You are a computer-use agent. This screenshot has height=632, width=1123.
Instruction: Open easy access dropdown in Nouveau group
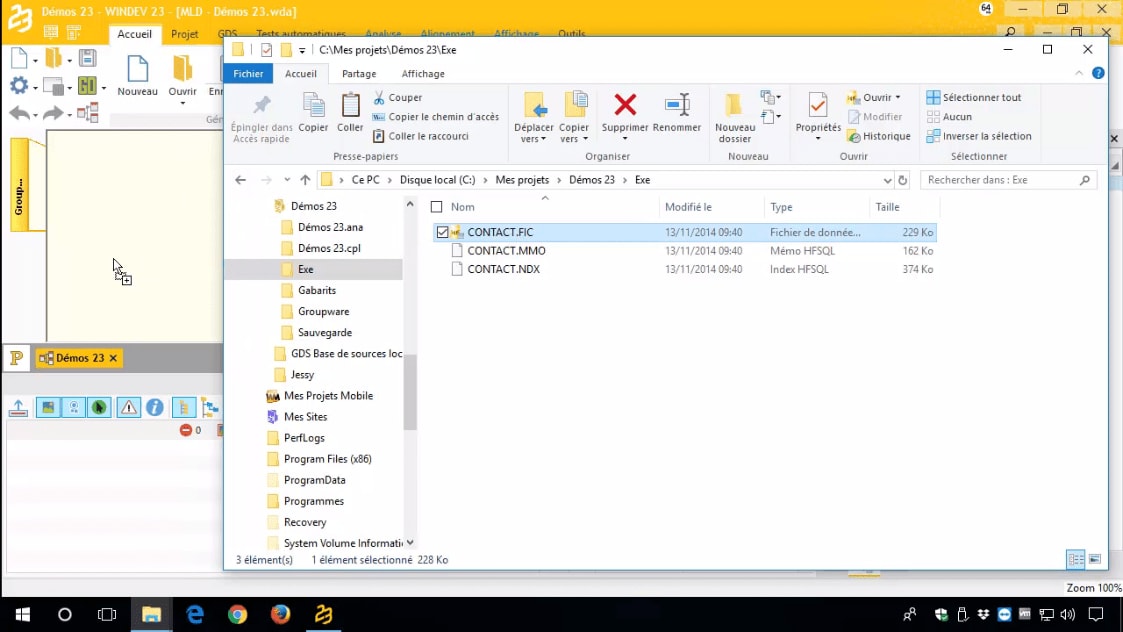[x=771, y=117]
